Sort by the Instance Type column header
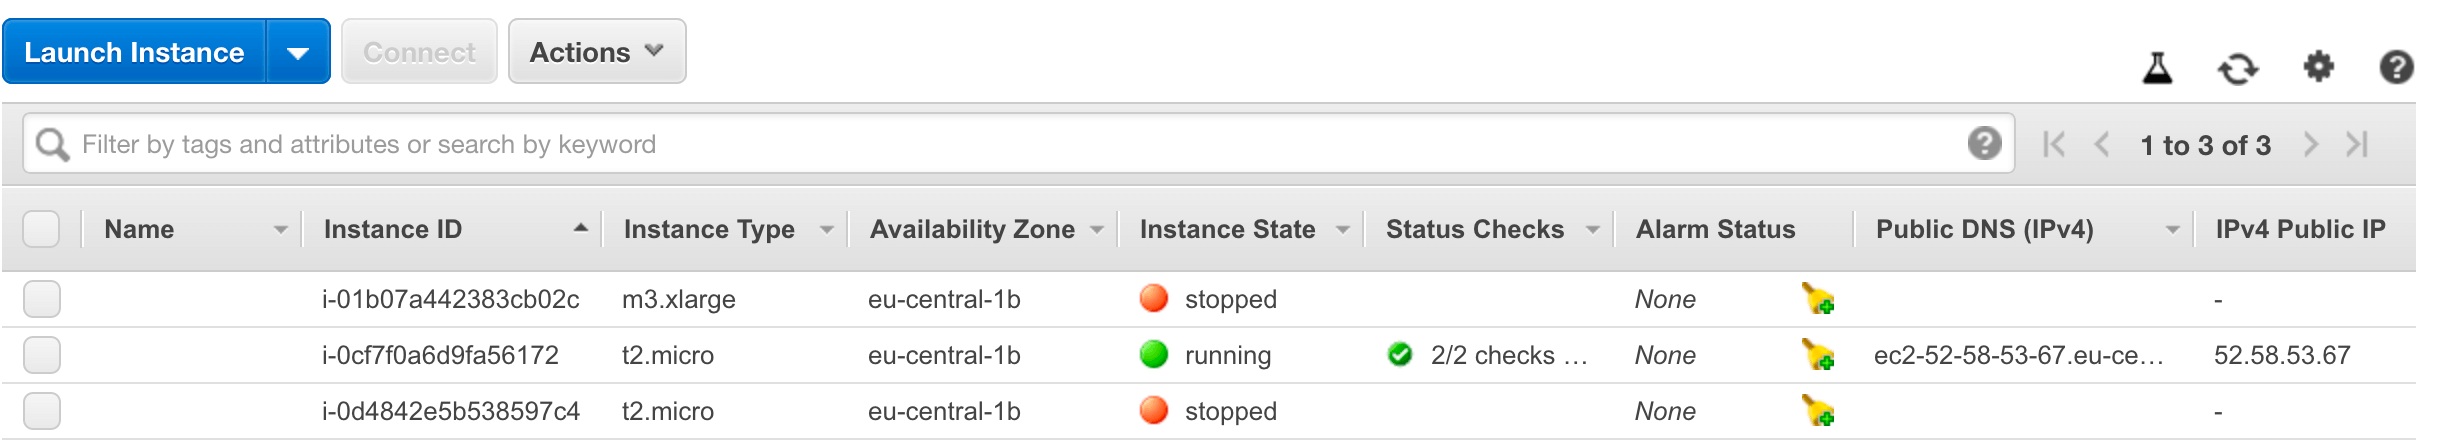 pos(708,229)
